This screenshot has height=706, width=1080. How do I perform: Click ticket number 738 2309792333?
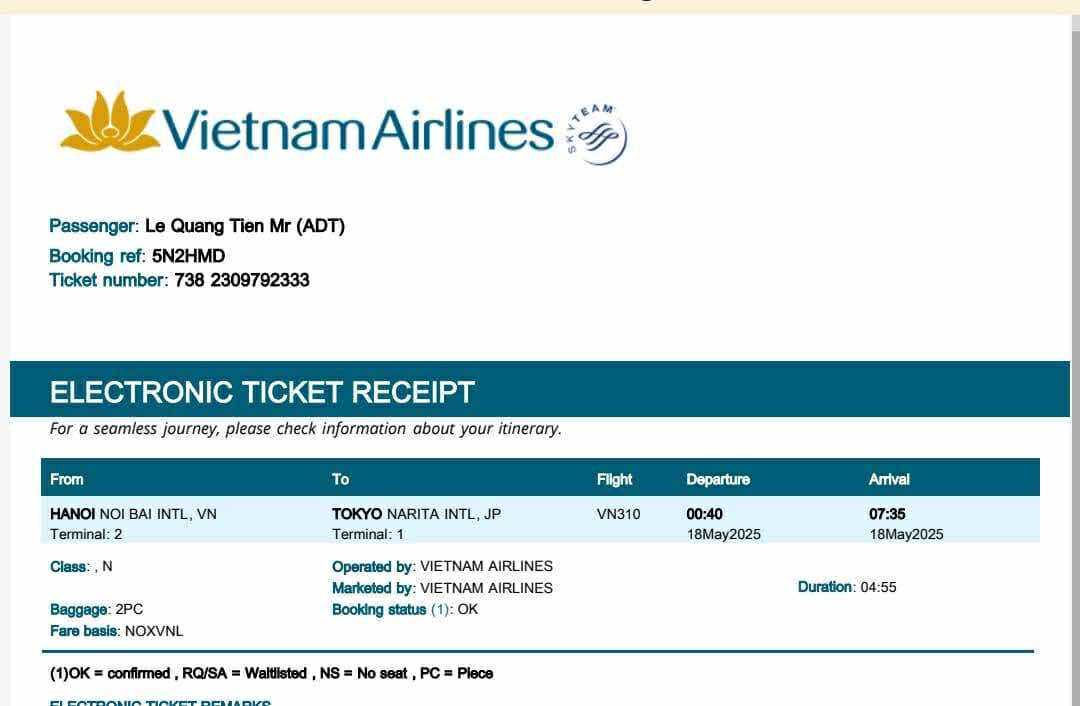coord(241,280)
